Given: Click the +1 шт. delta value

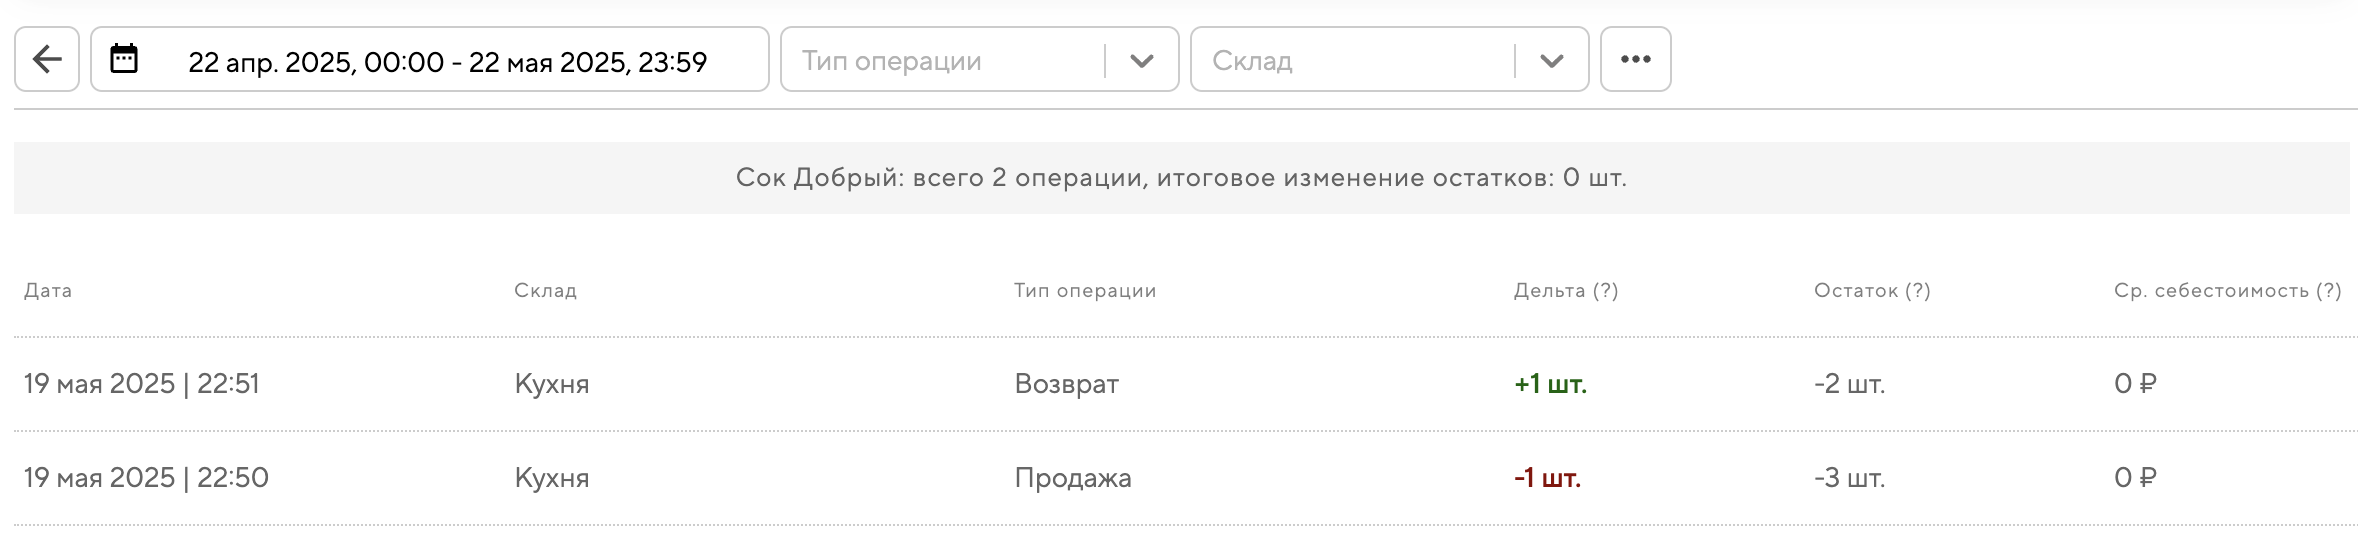Looking at the screenshot, I should 1550,384.
